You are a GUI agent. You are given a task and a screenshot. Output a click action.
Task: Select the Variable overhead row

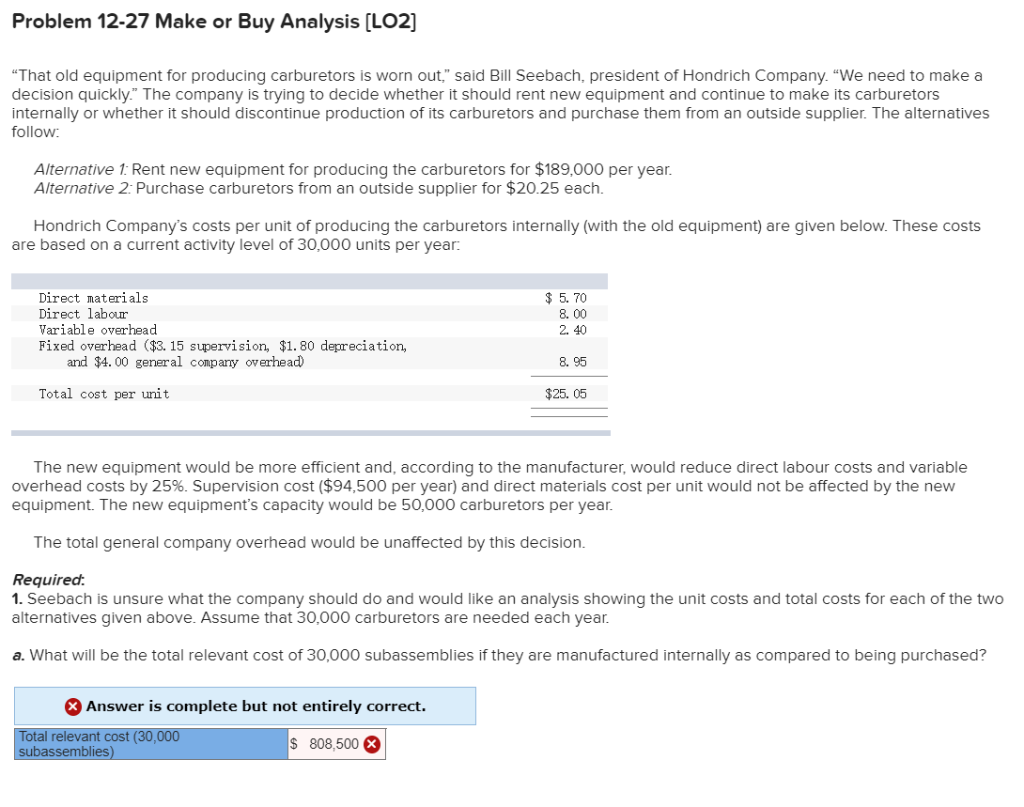(98, 329)
